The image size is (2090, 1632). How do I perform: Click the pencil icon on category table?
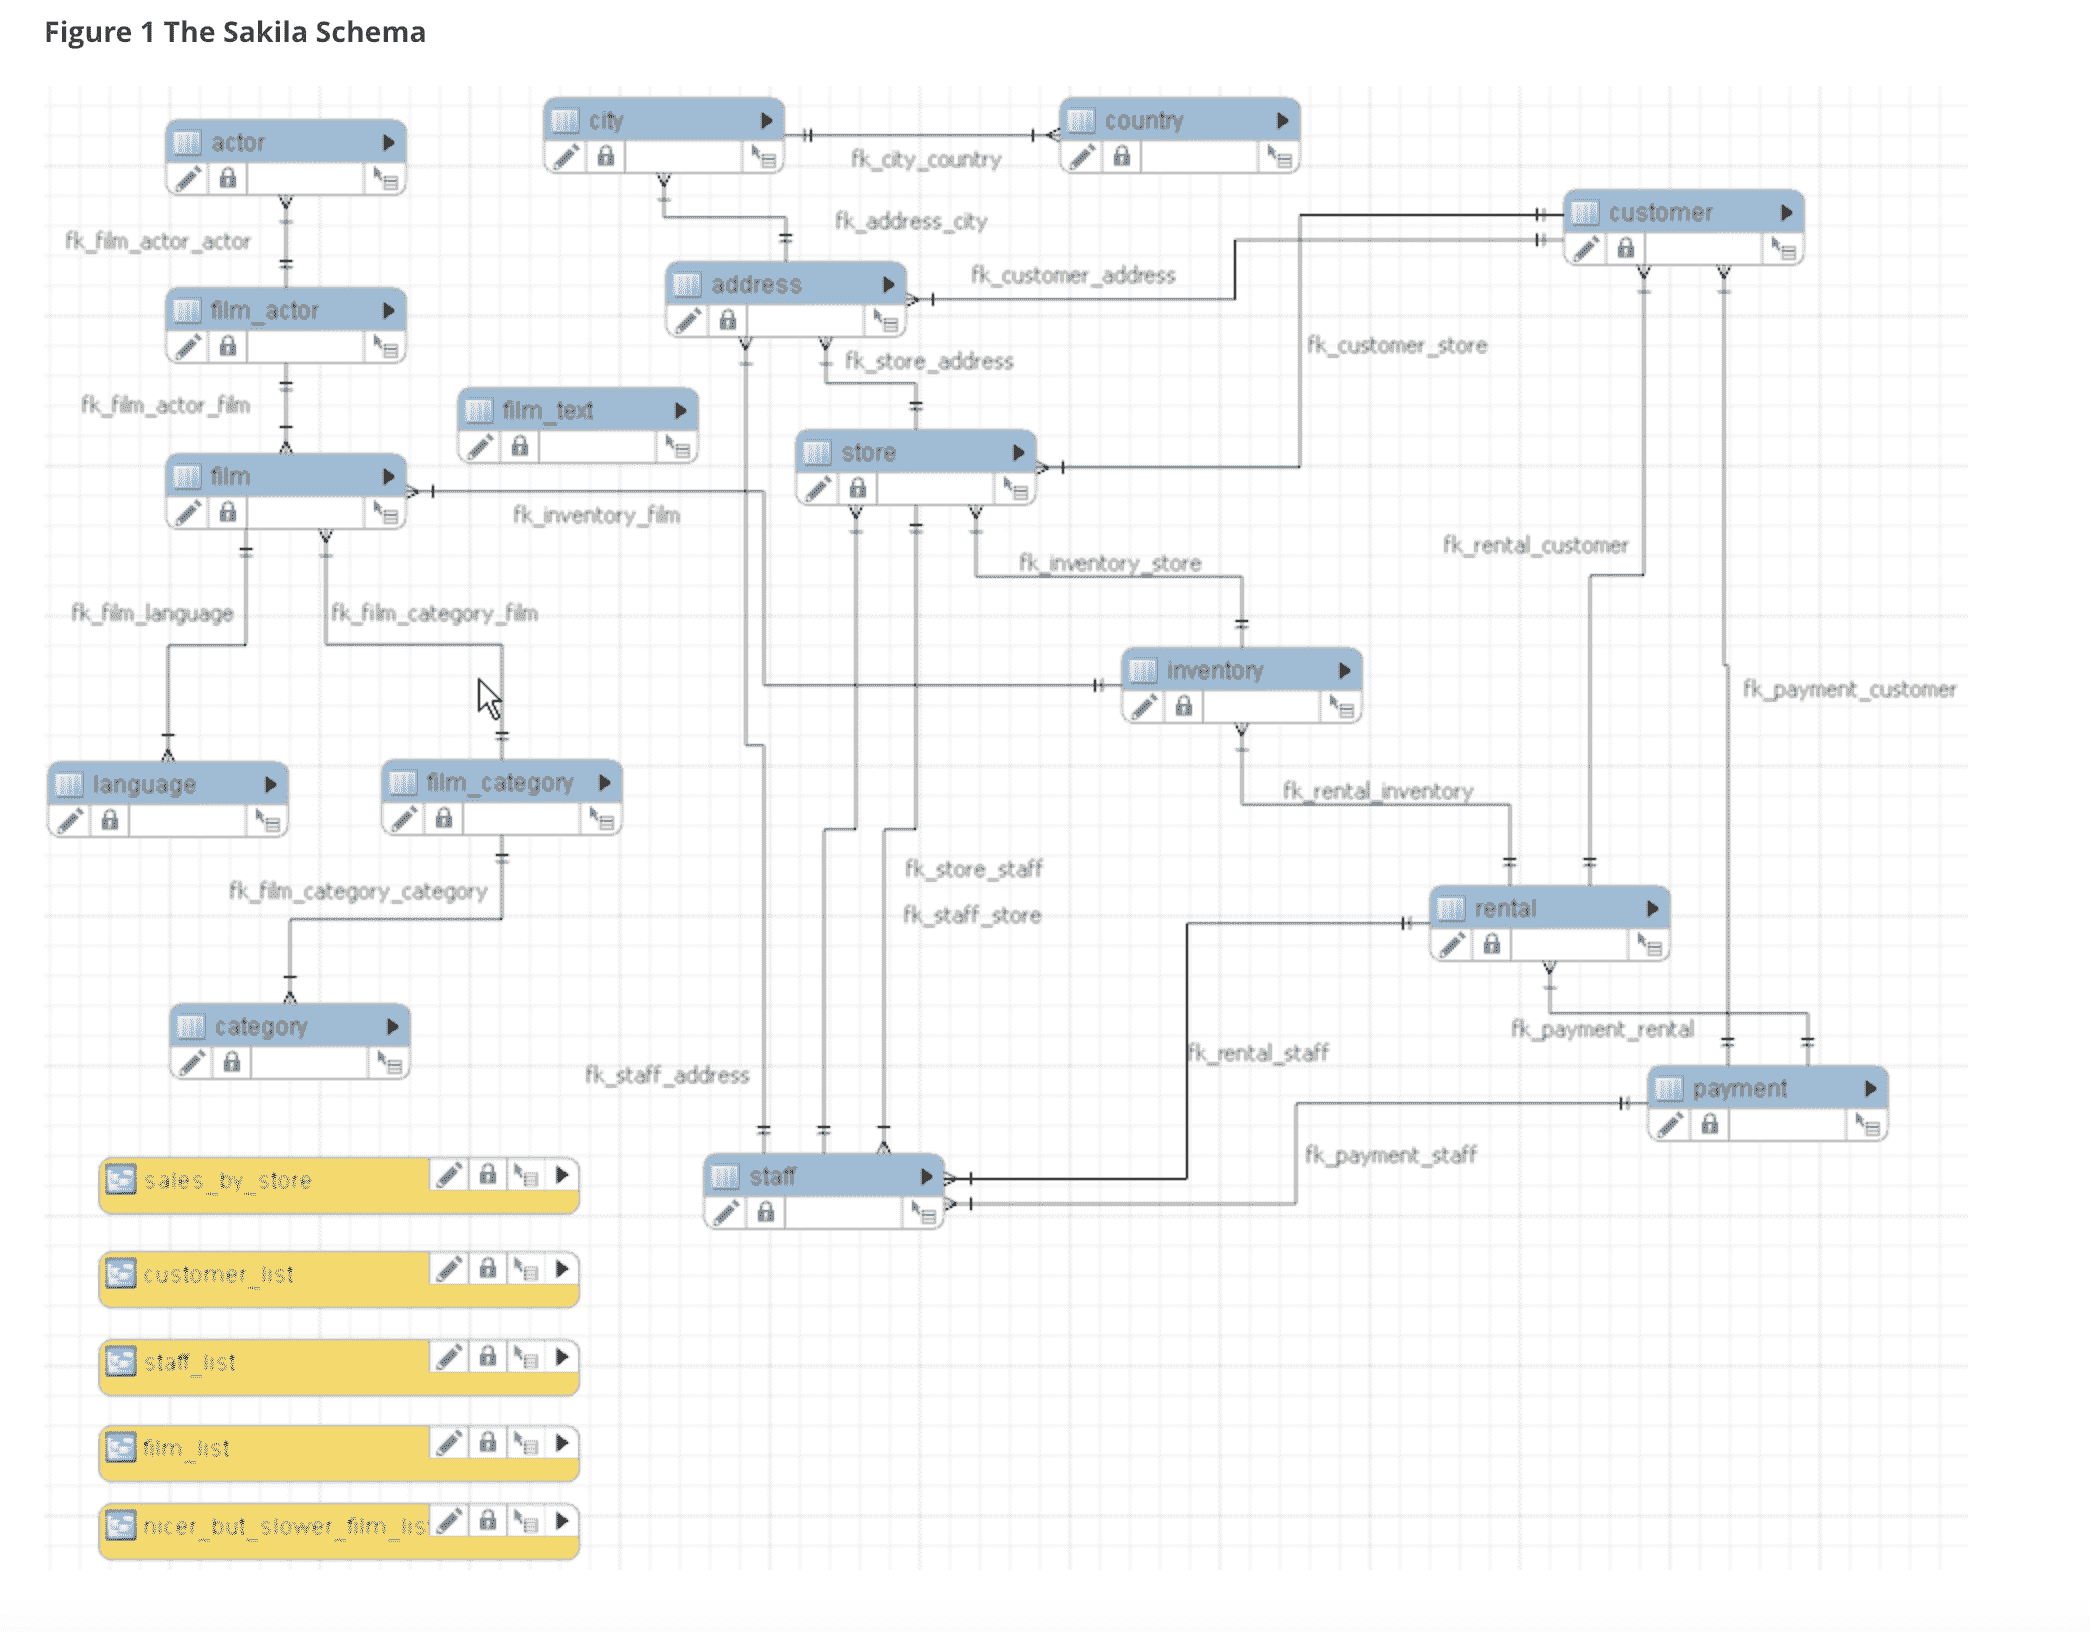pyautogui.click(x=192, y=1063)
